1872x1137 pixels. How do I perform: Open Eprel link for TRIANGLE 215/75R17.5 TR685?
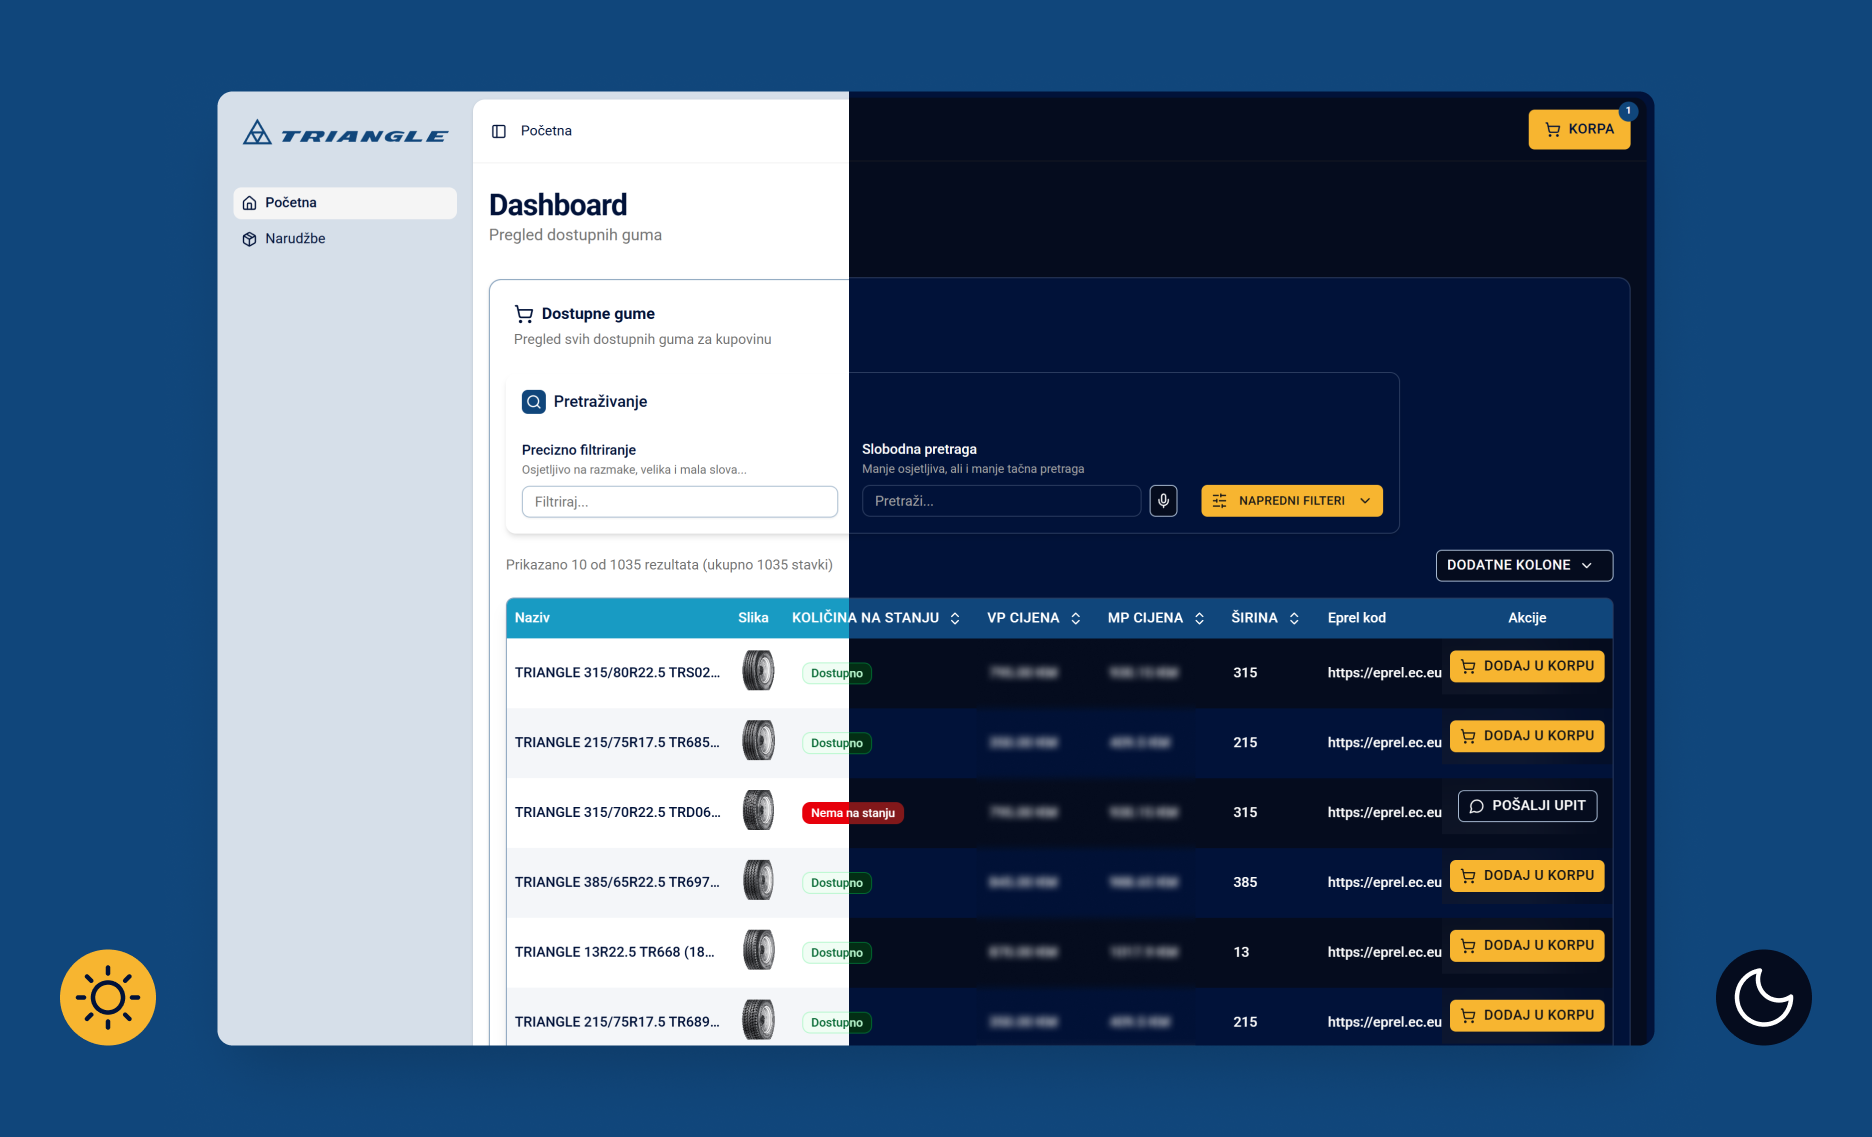[1384, 743]
